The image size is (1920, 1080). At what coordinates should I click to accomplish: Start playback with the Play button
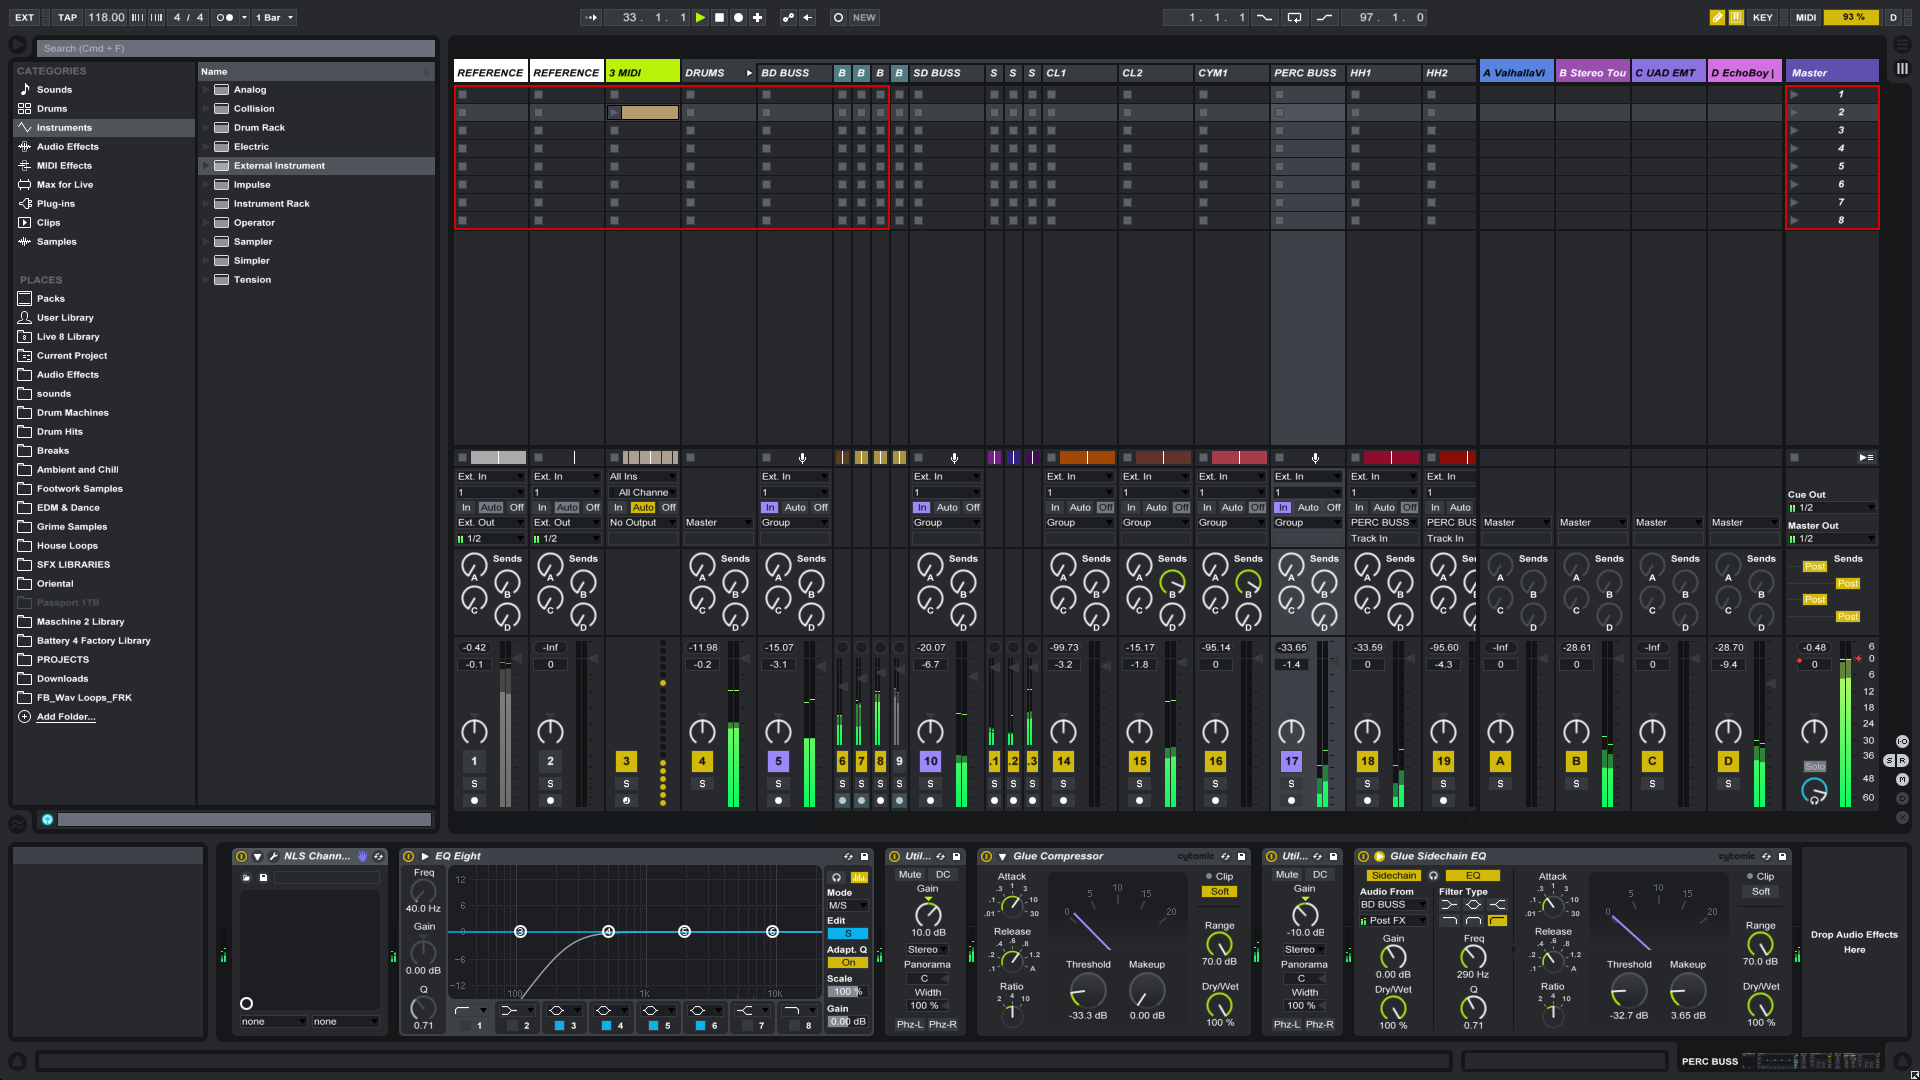click(700, 17)
